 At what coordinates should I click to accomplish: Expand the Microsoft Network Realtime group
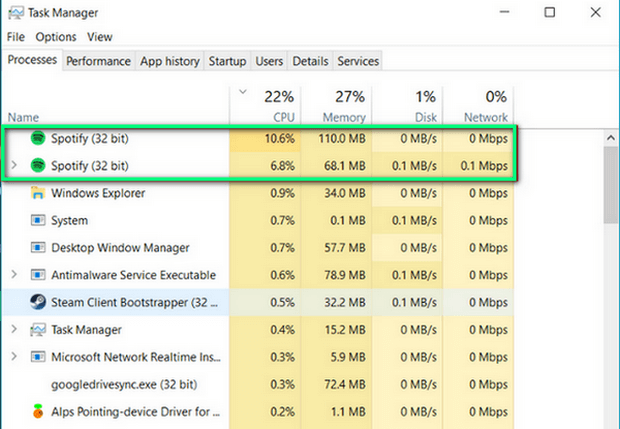pyautogui.click(x=13, y=356)
